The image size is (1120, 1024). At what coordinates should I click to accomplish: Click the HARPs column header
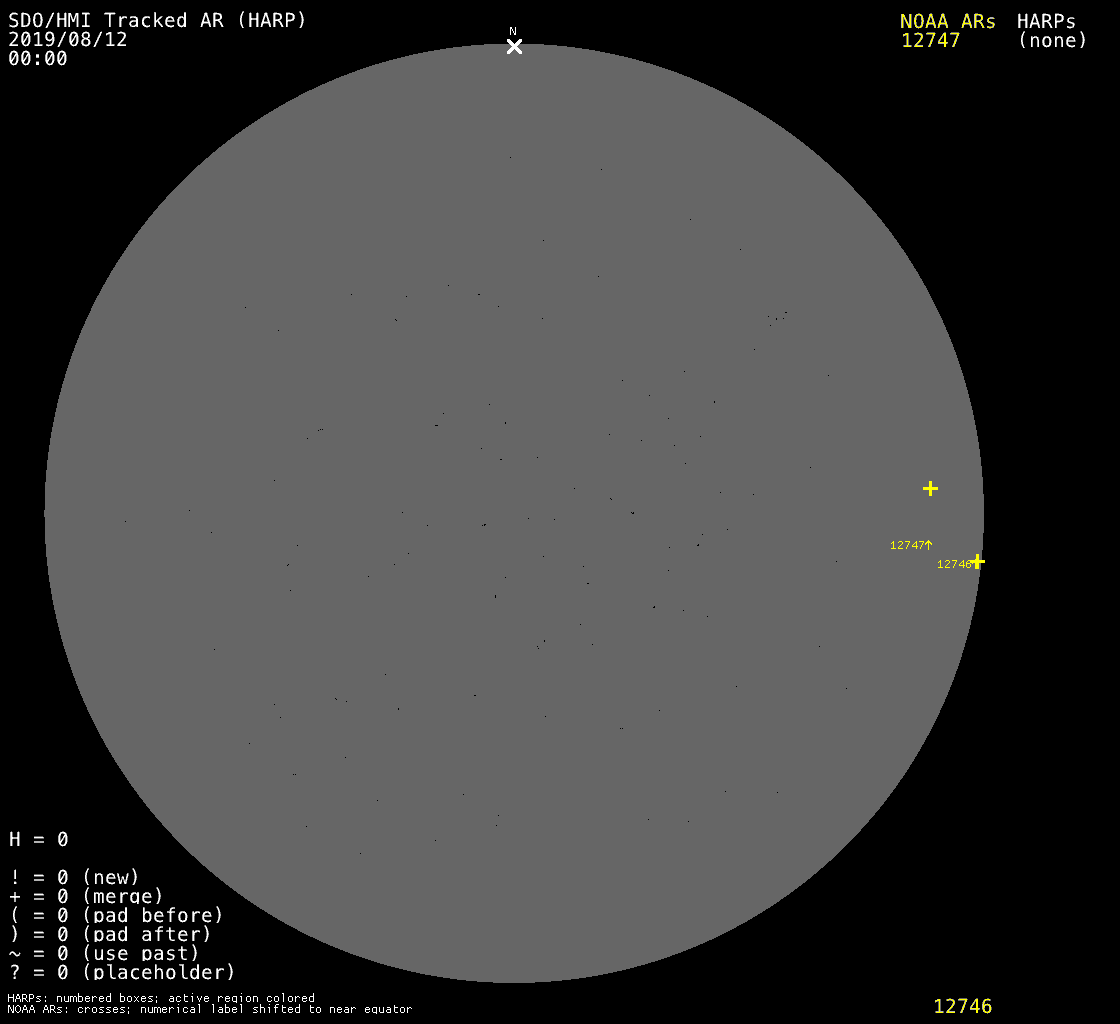pos(1046,21)
